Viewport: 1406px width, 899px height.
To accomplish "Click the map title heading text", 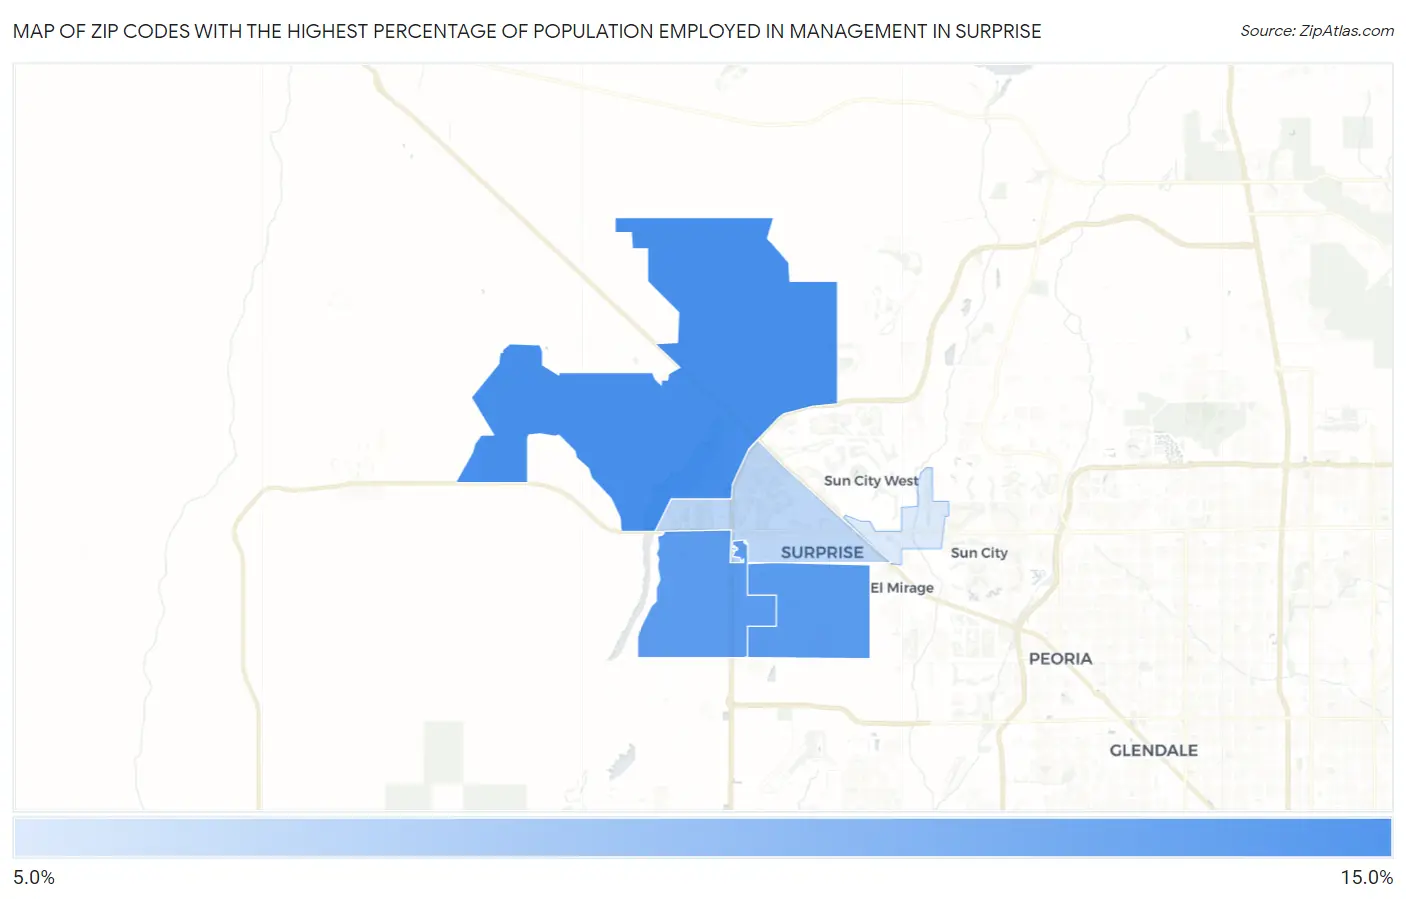I will (527, 31).
